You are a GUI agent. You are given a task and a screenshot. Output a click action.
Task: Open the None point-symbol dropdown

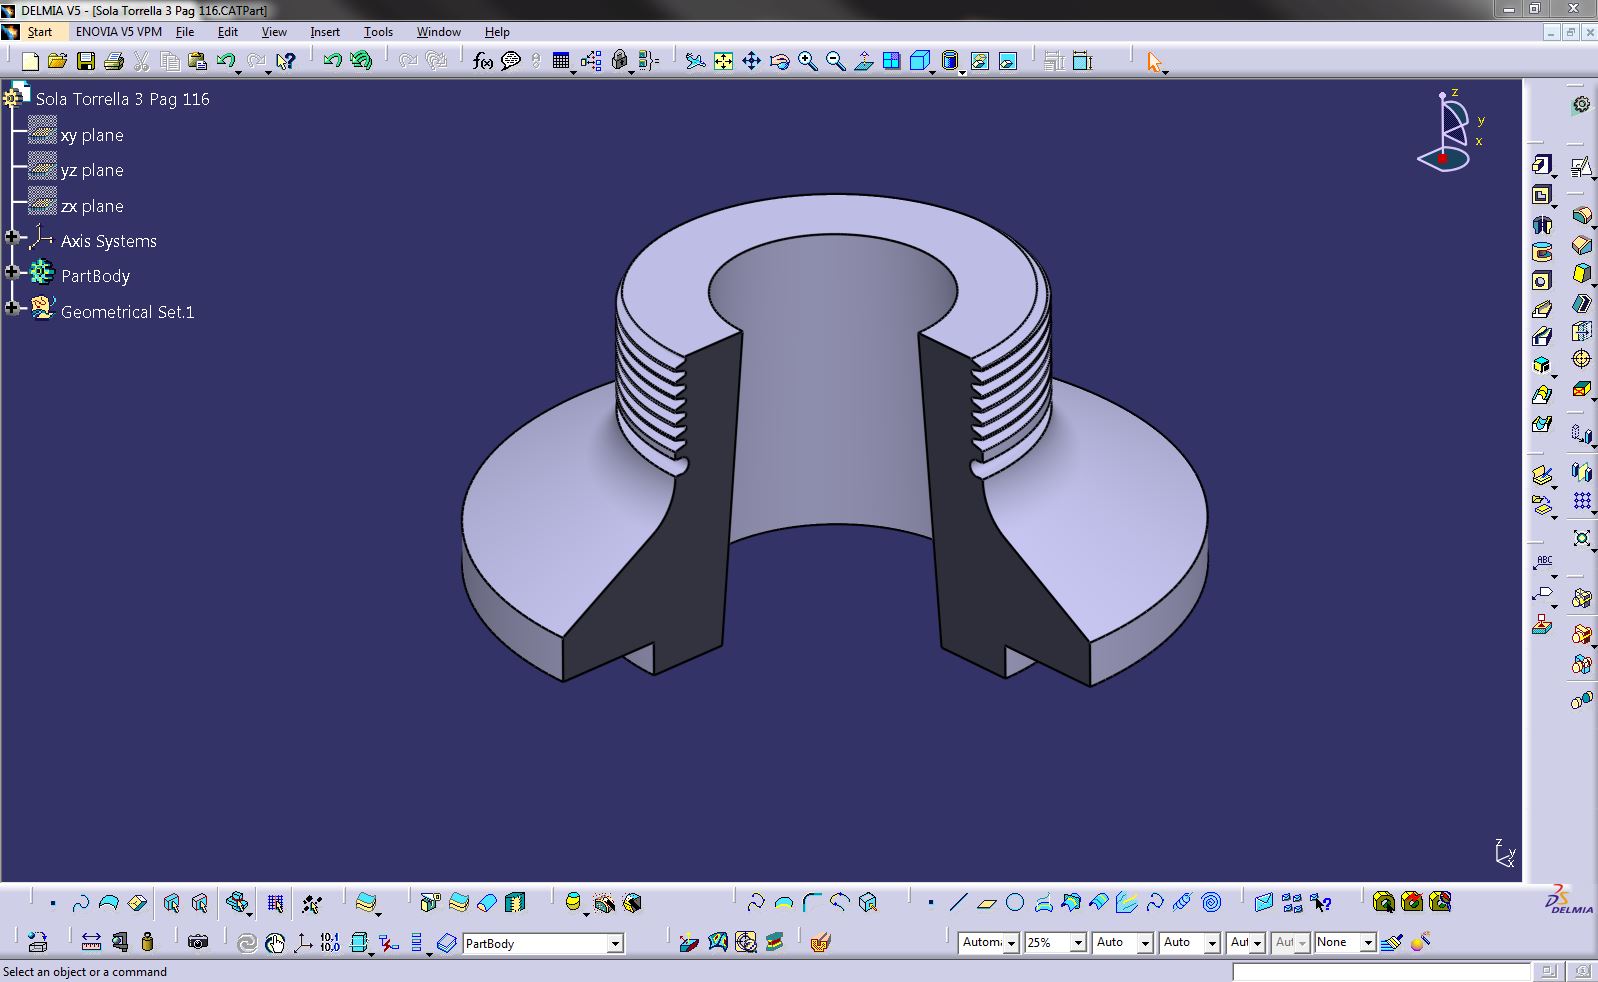tap(1367, 943)
